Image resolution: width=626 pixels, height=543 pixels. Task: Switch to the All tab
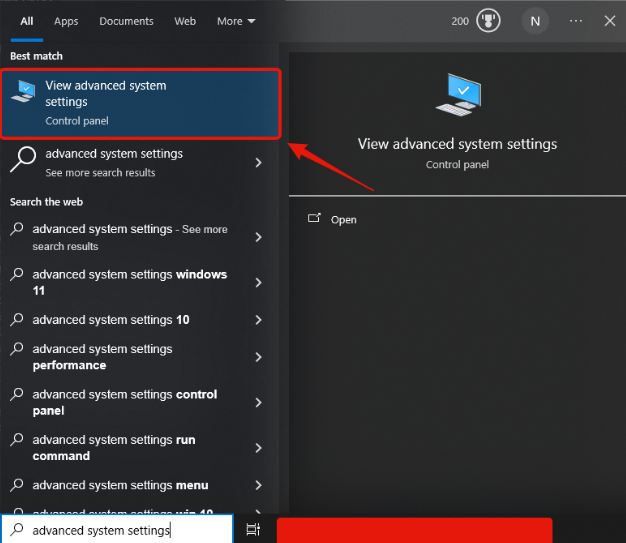coord(27,21)
